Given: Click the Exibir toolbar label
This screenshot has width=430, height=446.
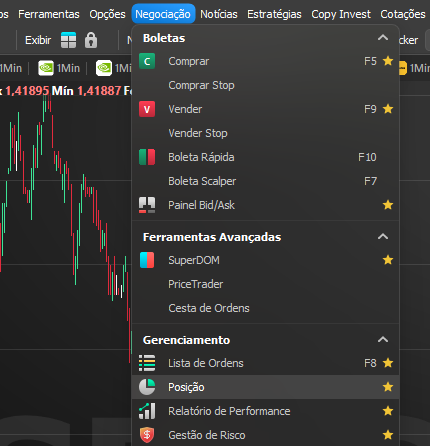Looking at the screenshot, I should click(x=38, y=40).
